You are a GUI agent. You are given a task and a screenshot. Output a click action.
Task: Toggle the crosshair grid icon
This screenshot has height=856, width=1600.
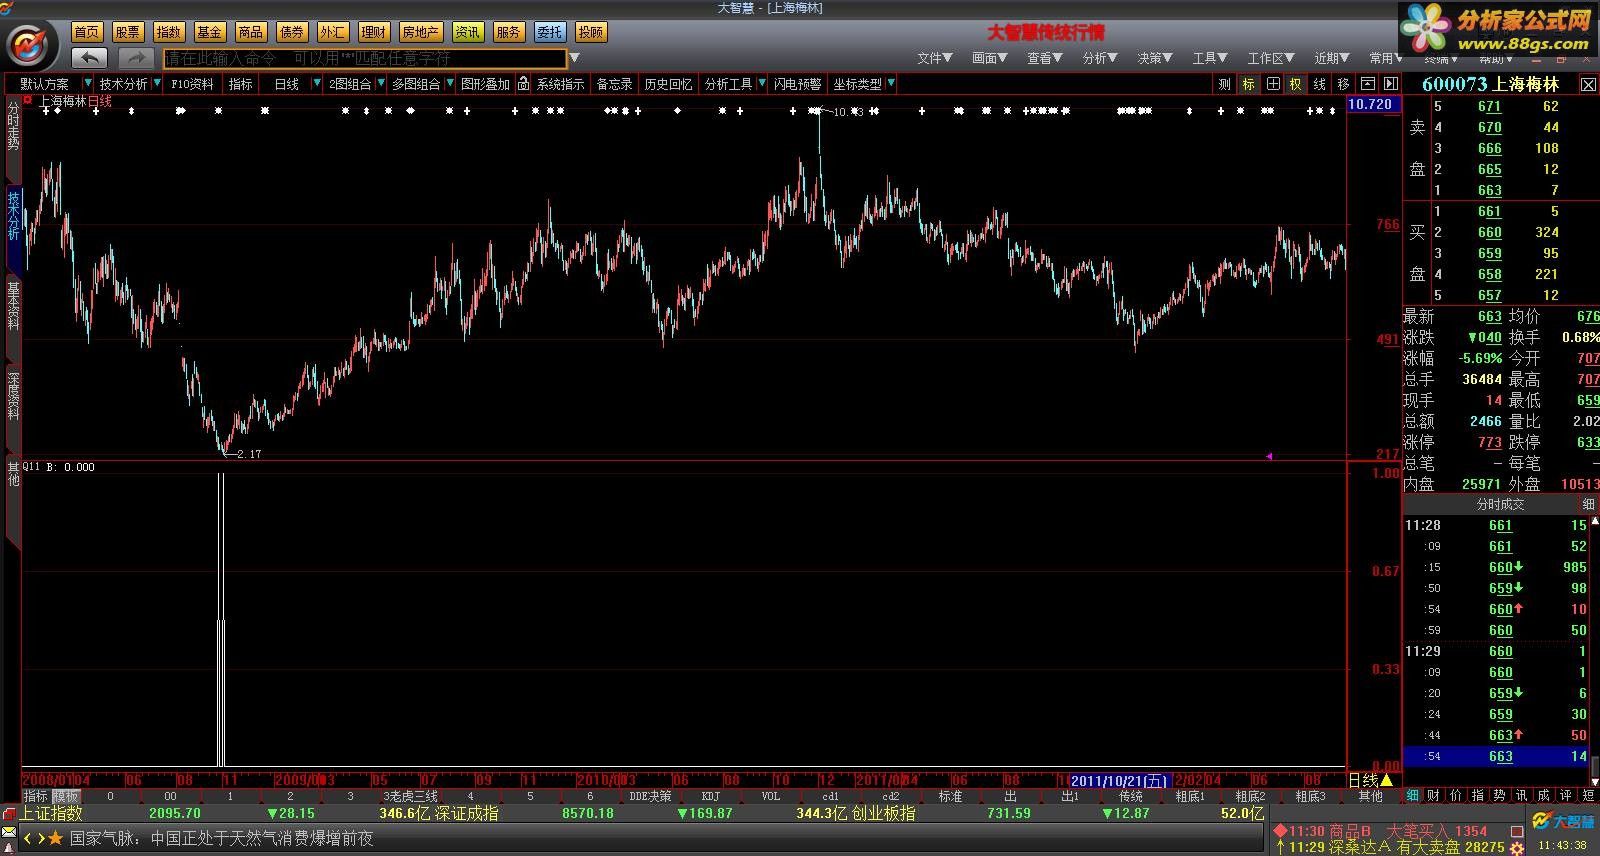click(1273, 84)
